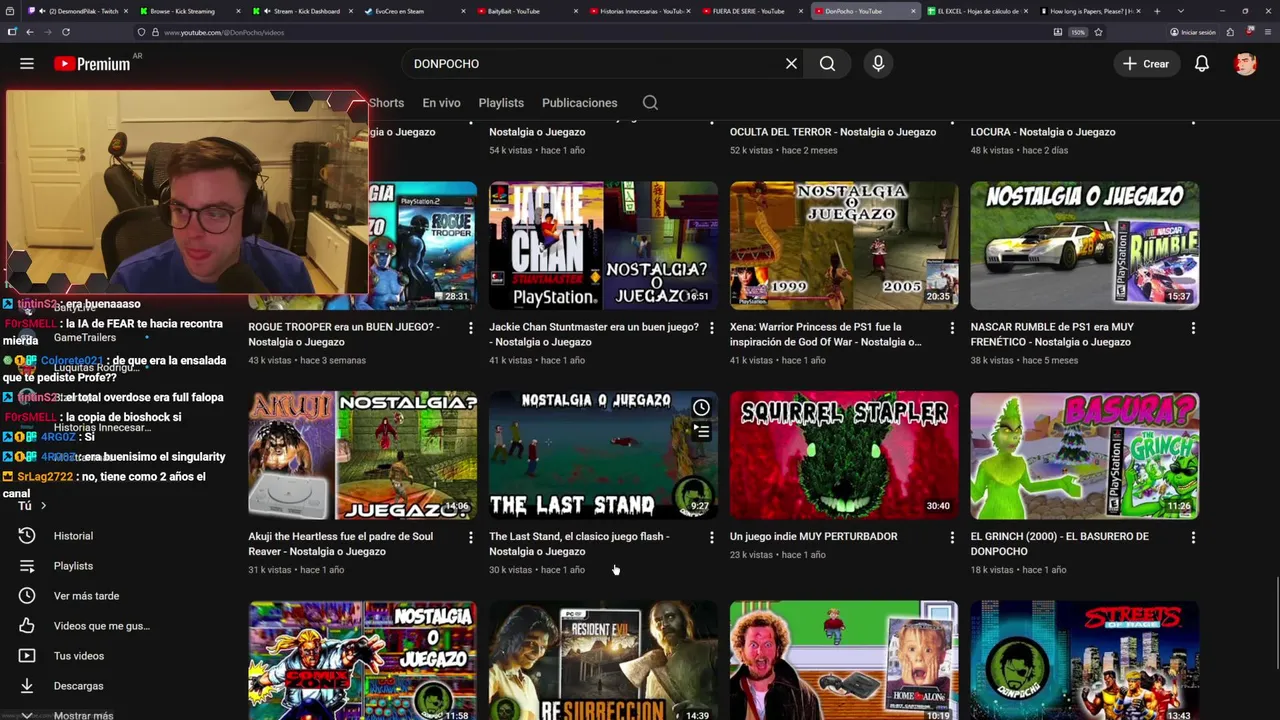Open Akuji the Heartless video title
This screenshot has width=1280, height=720.
[340, 544]
